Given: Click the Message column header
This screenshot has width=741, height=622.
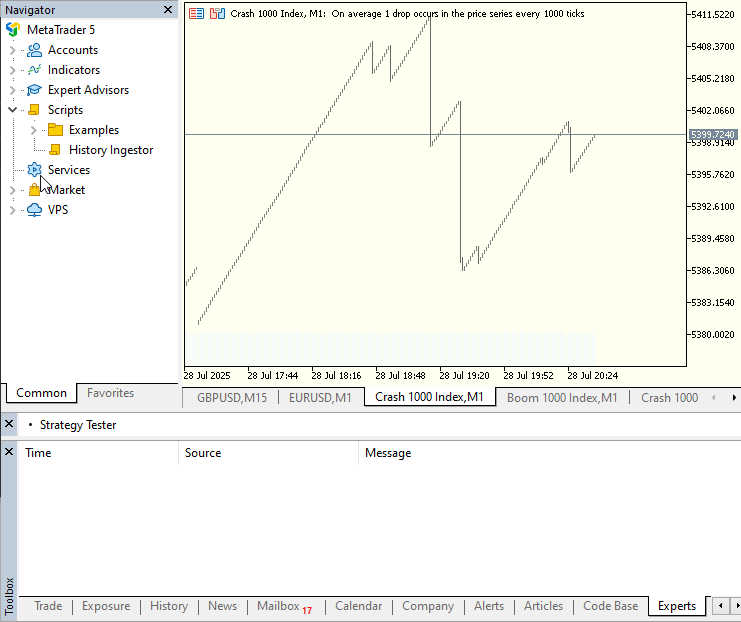Looking at the screenshot, I should 550,453.
